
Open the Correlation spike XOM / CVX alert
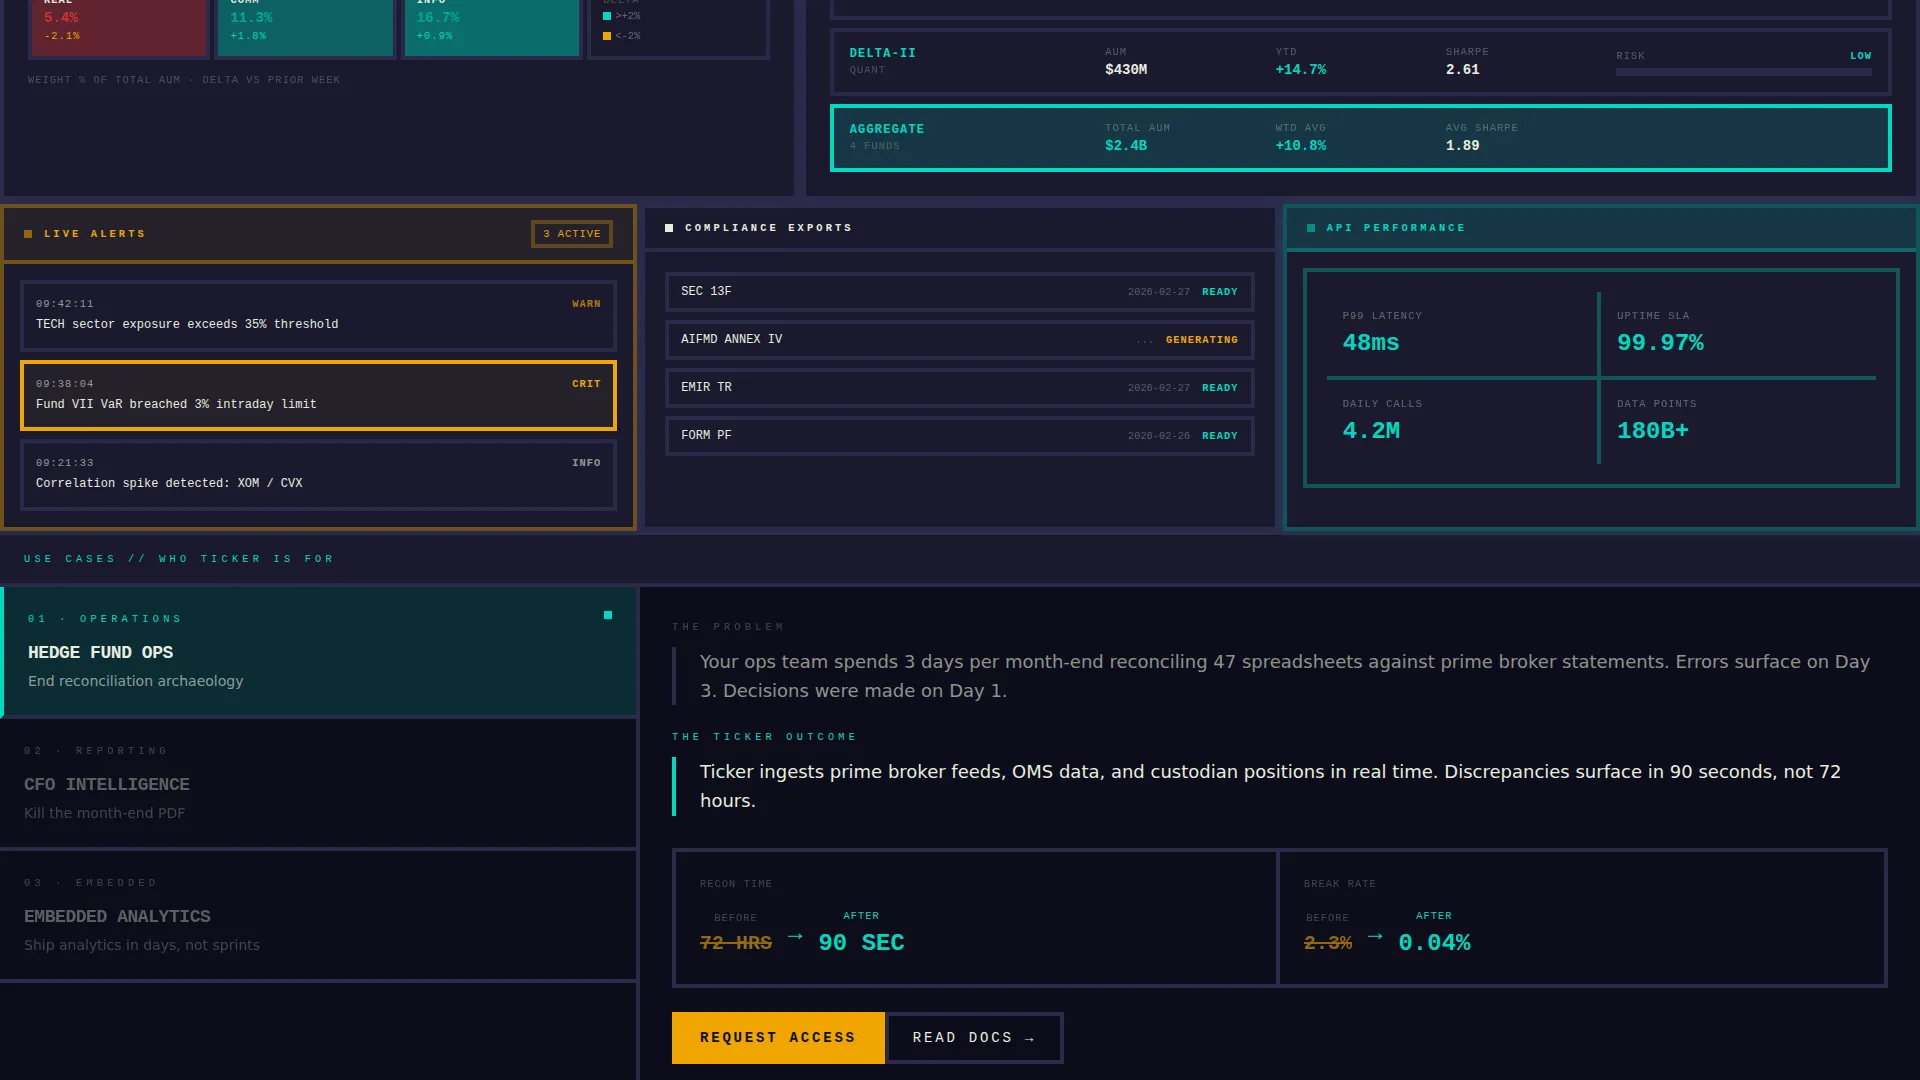(318, 474)
